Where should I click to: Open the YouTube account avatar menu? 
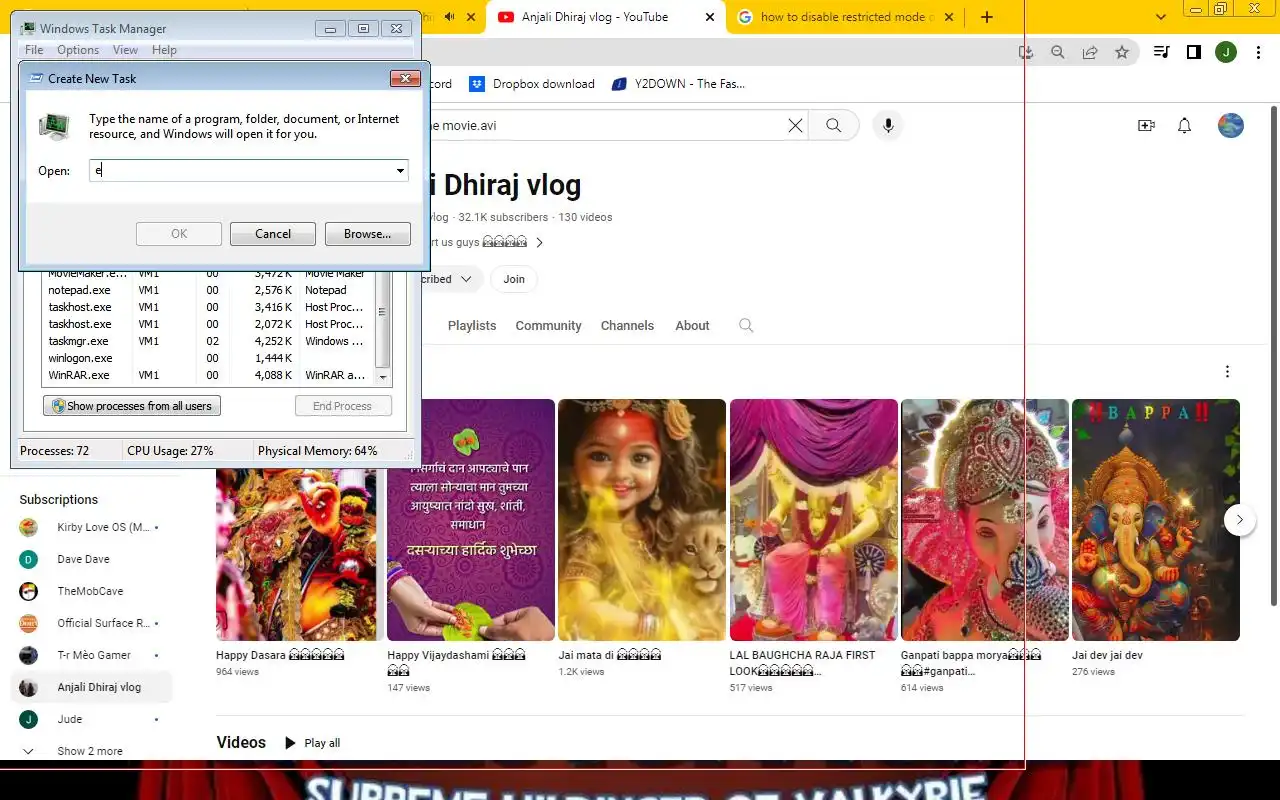point(1230,125)
